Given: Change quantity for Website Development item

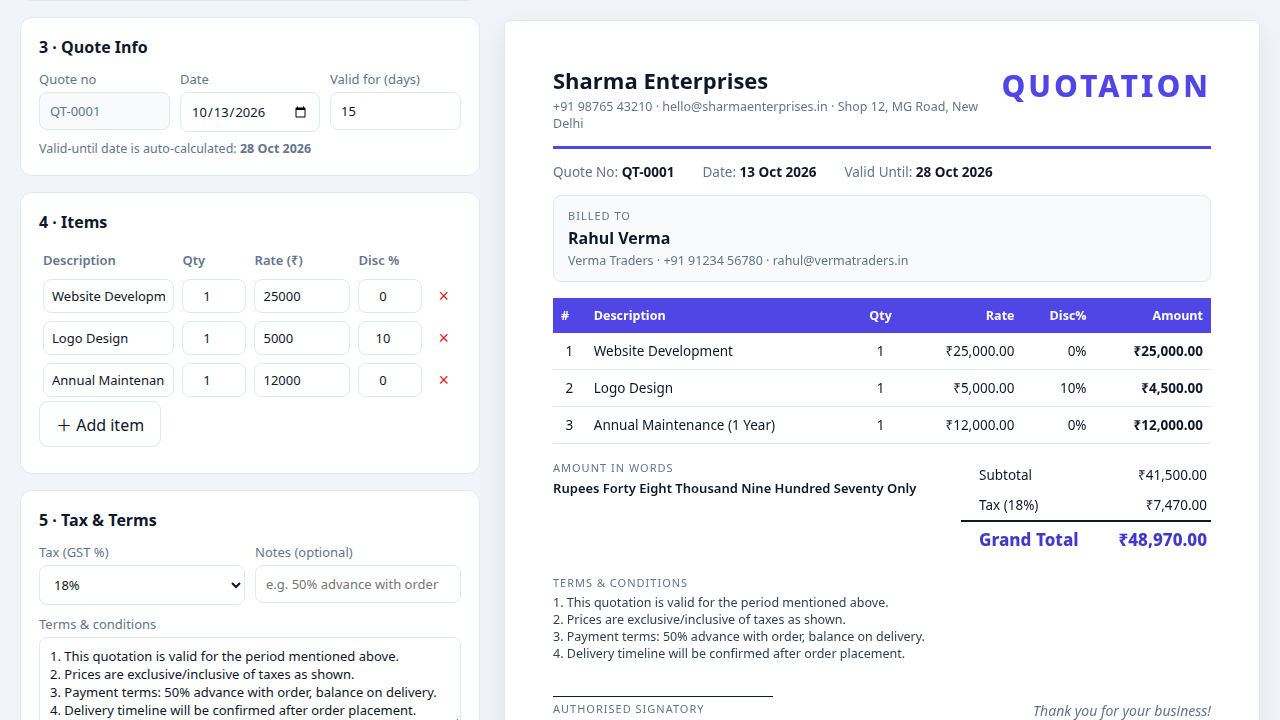Looking at the screenshot, I should pos(214,296).
